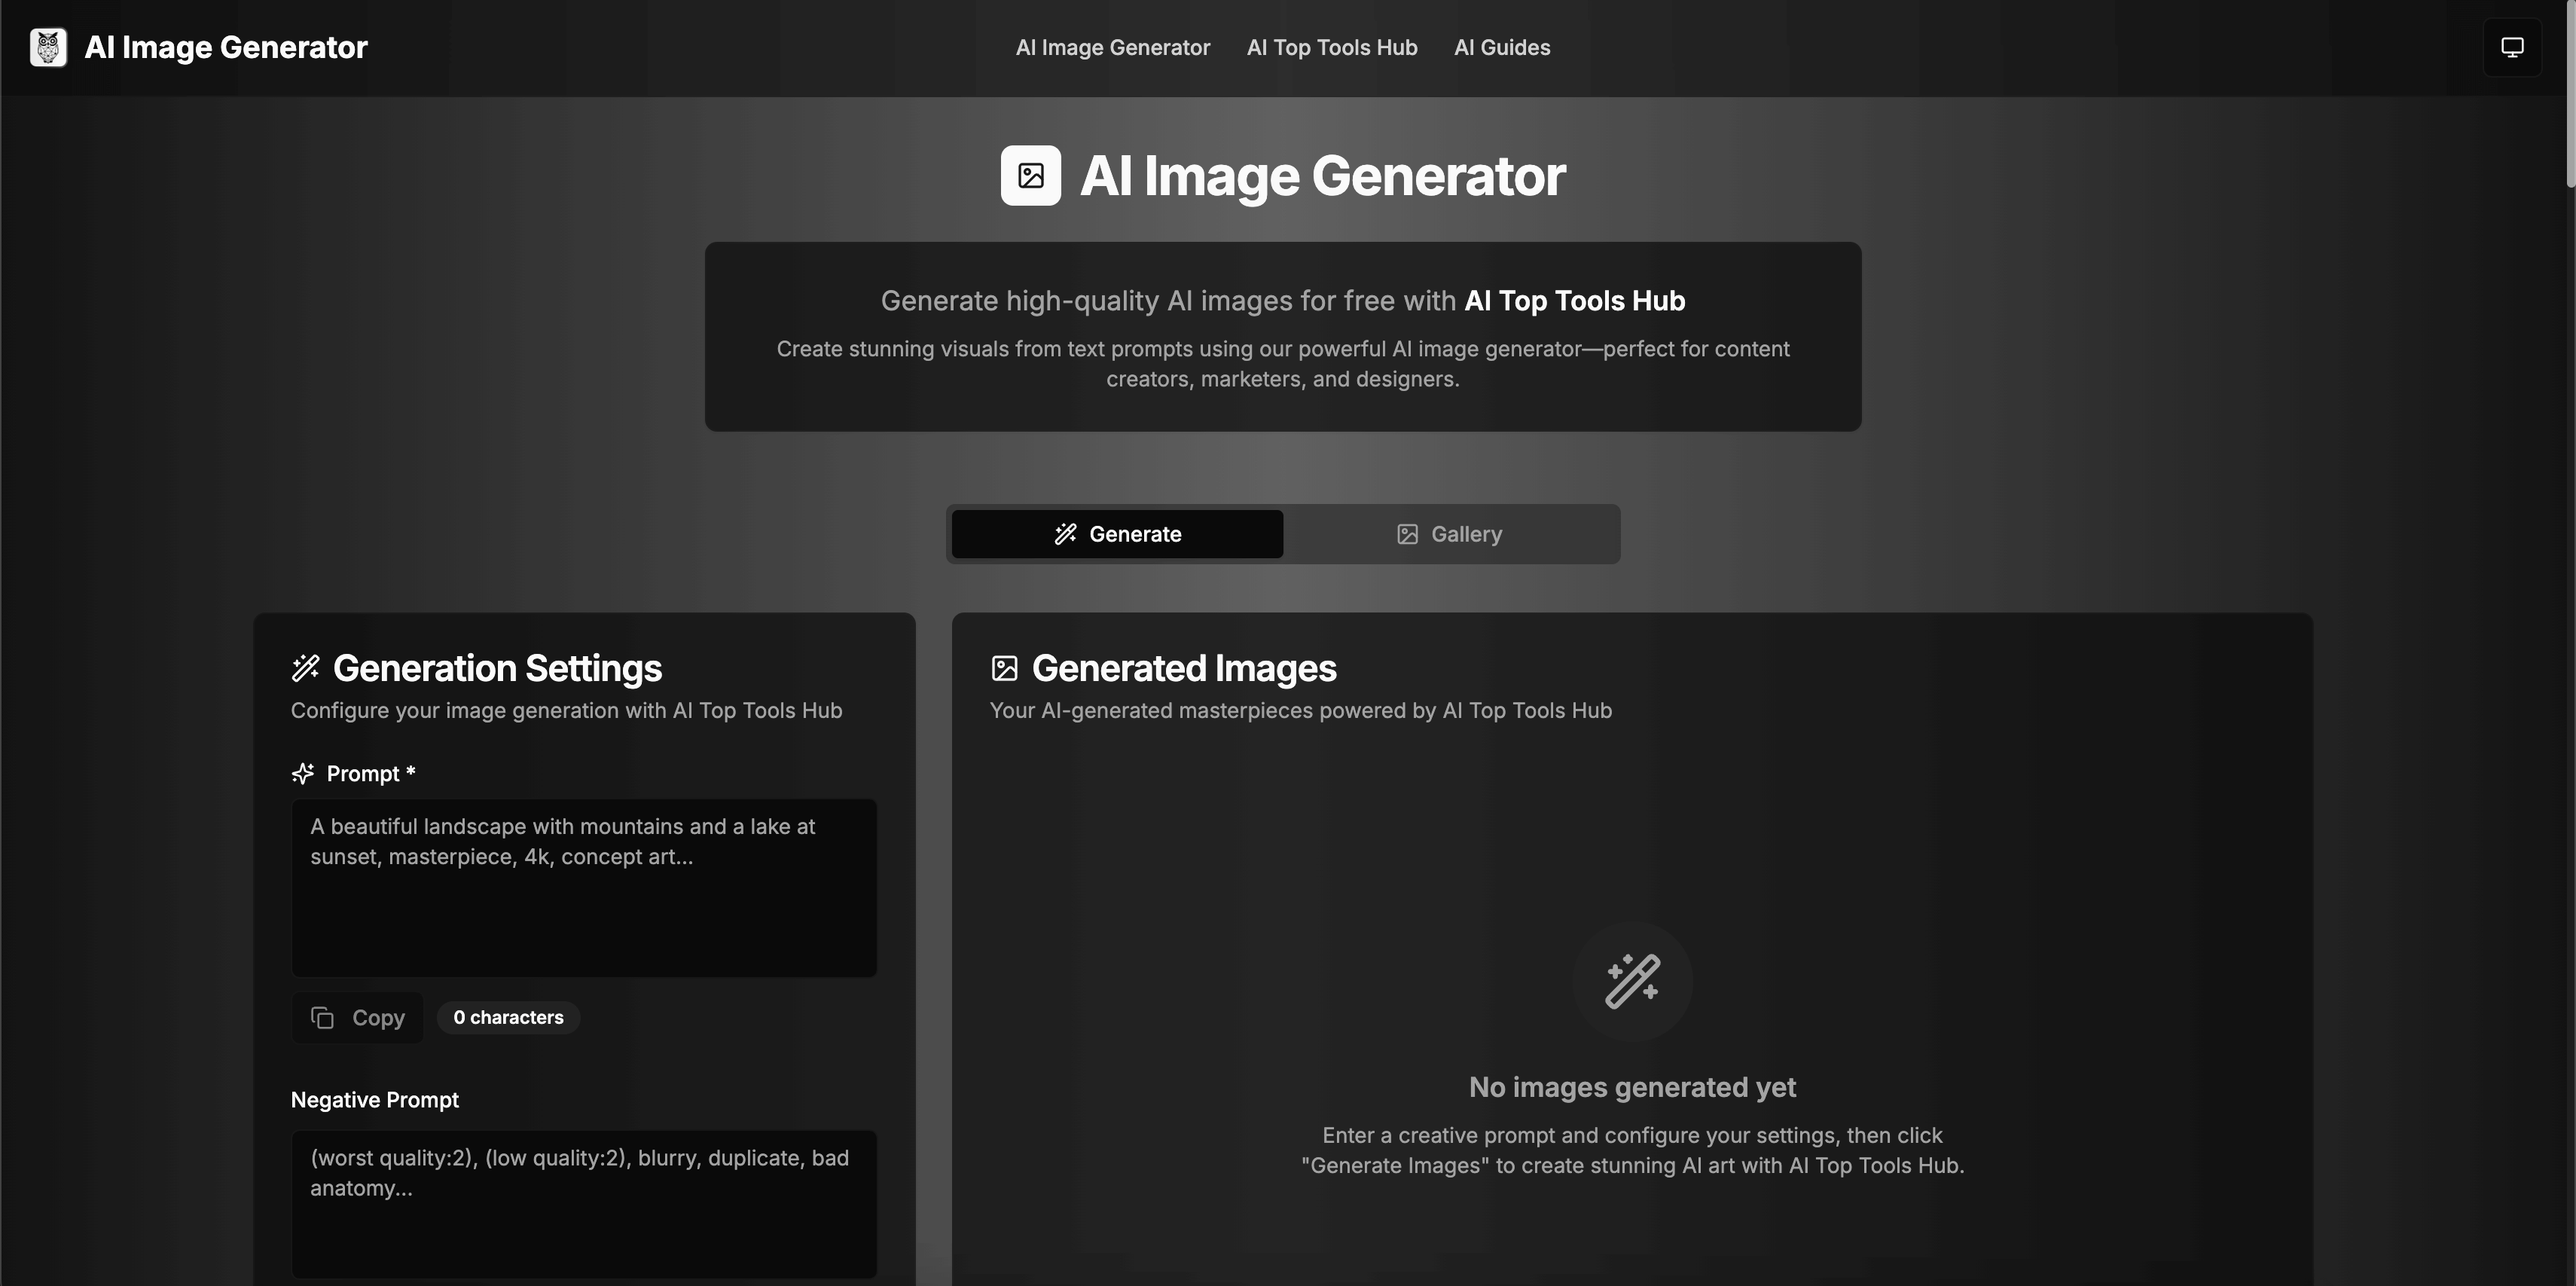The height and width of the screenshot is (1286, 2576).
Task: Click inside the Prompt text area
Action: [x=584, y=887]
